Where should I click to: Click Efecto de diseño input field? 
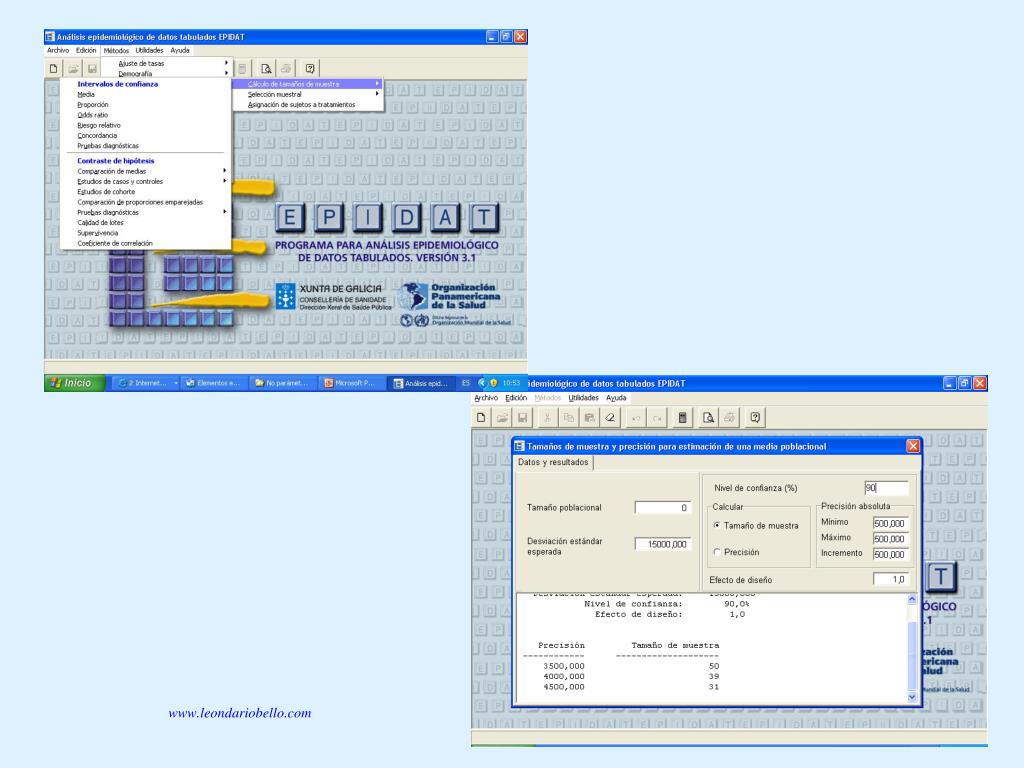(x=891, y=579)
